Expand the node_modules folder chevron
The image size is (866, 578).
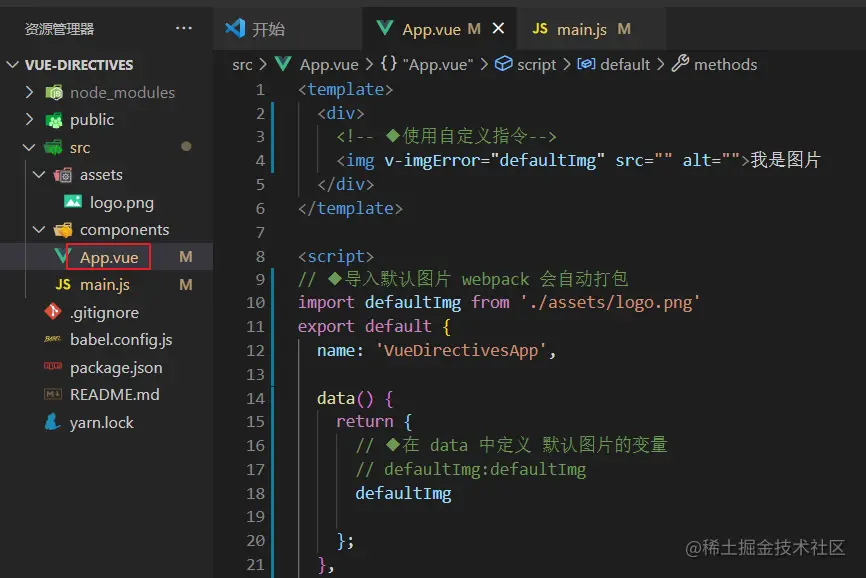tap(29, 92)
